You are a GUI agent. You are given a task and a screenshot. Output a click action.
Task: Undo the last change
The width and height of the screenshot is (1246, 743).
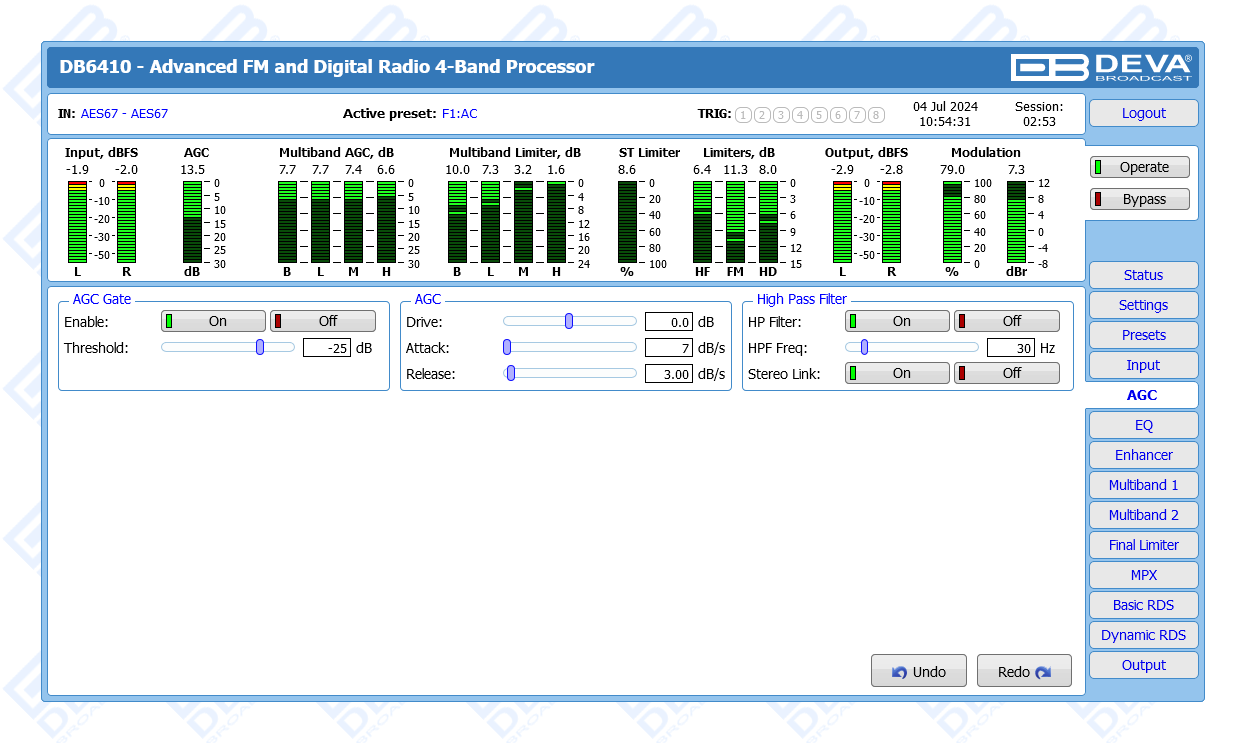[x=918, y=672]
